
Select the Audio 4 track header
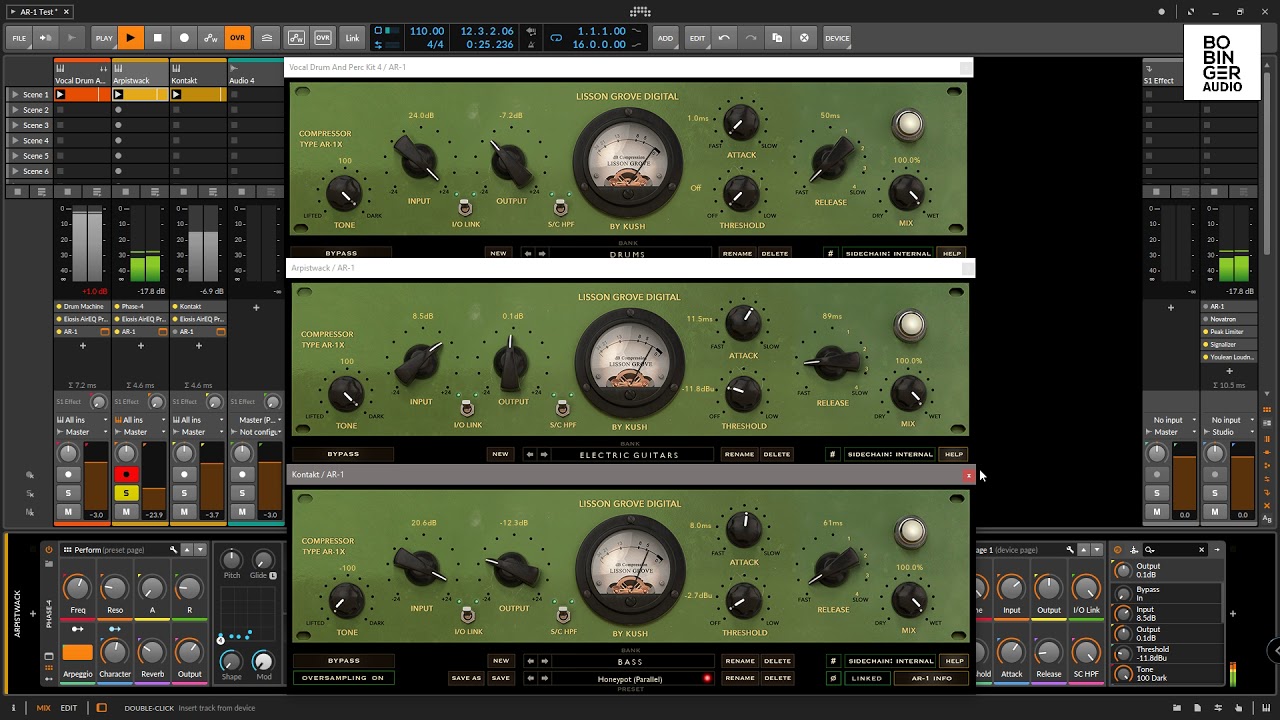[256, 74]
